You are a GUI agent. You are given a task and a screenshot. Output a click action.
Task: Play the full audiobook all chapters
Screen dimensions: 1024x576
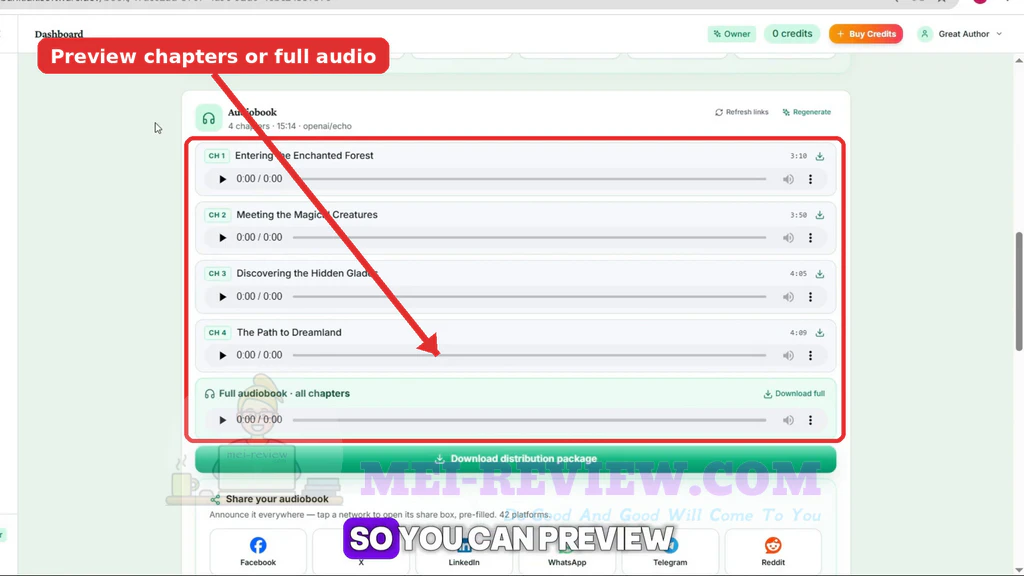tap(222, 420)
